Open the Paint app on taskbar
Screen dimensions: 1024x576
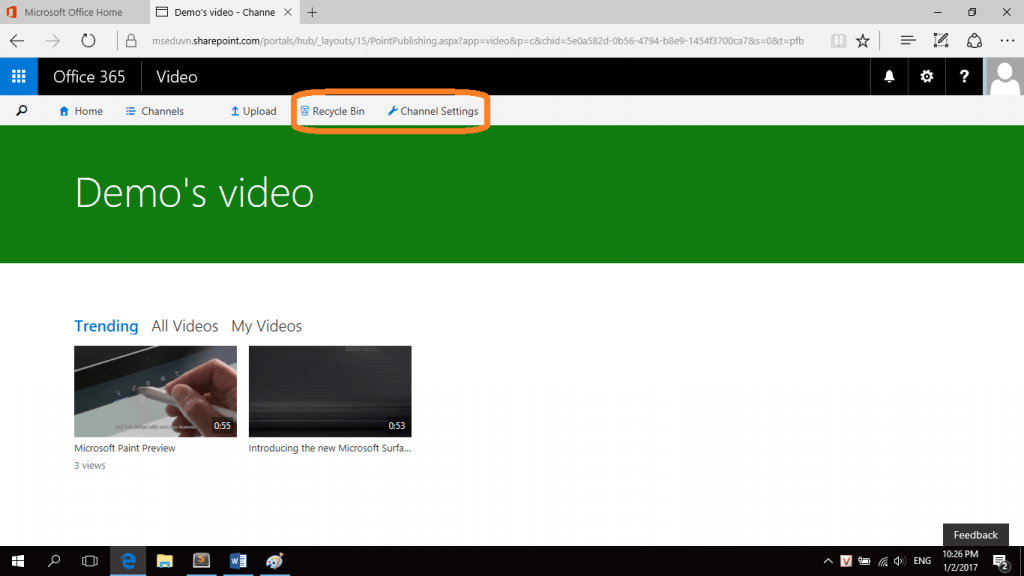(274, 561)
